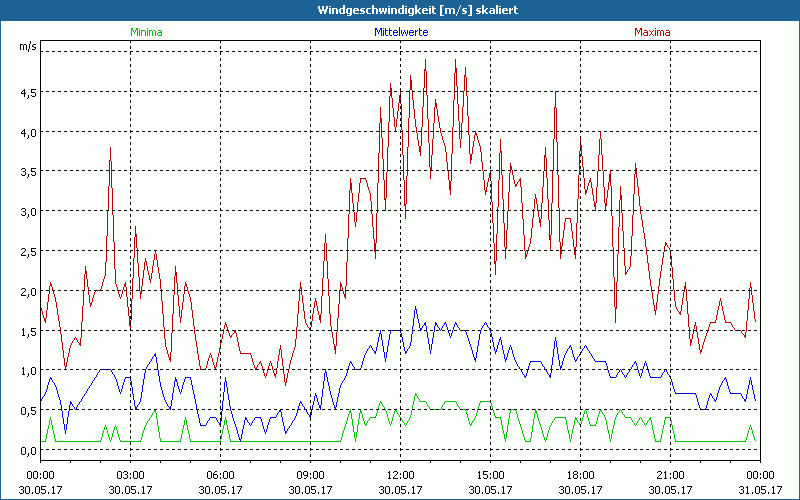The width and height of the screenshot is (800, 500).
Task: Select the blue Mittelwerte legend label
Action: (x=400, y=32)
